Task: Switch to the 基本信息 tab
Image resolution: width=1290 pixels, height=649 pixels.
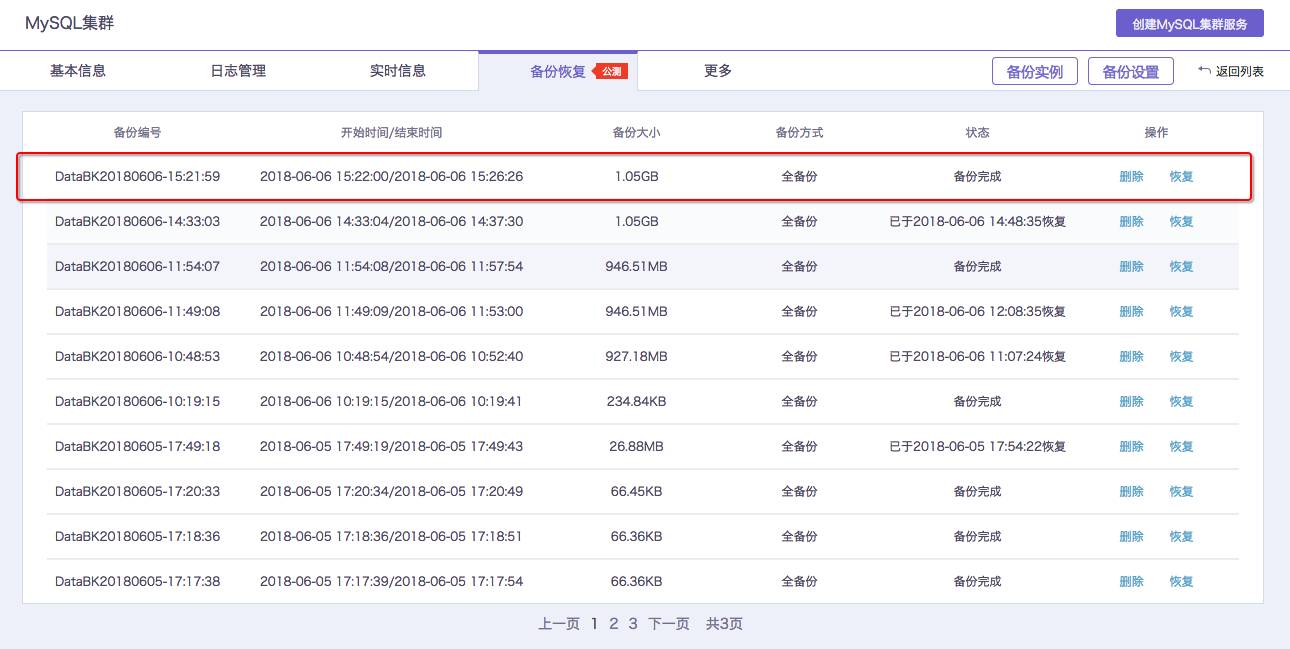Action: pos(78,71)
